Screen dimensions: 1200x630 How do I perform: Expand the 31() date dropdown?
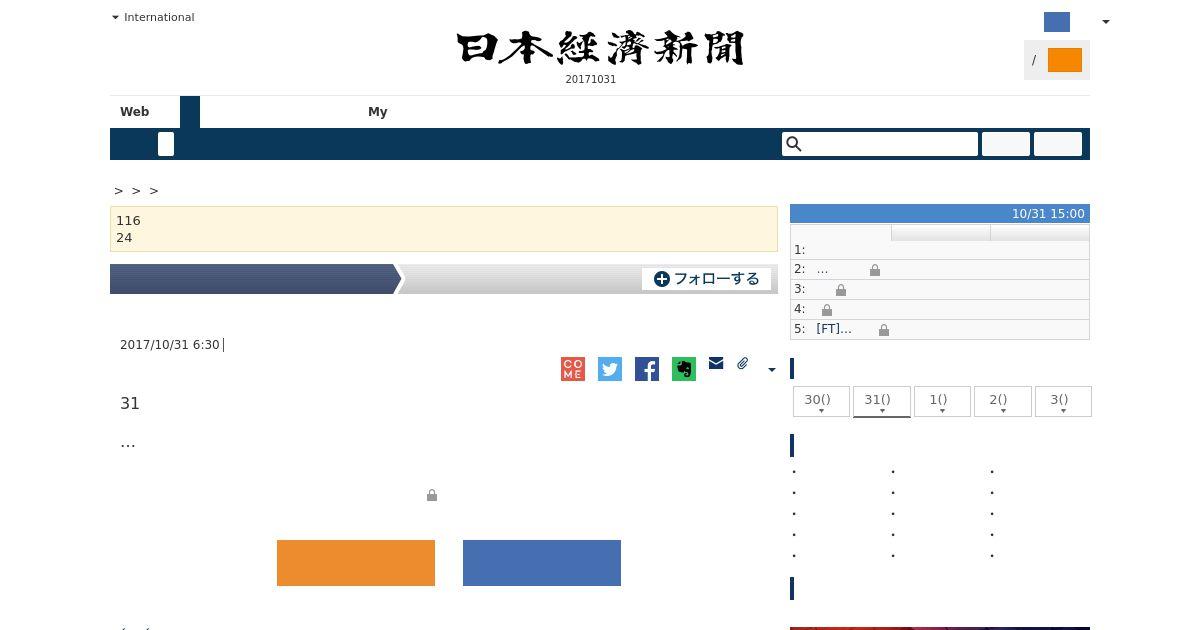(881, 401)
